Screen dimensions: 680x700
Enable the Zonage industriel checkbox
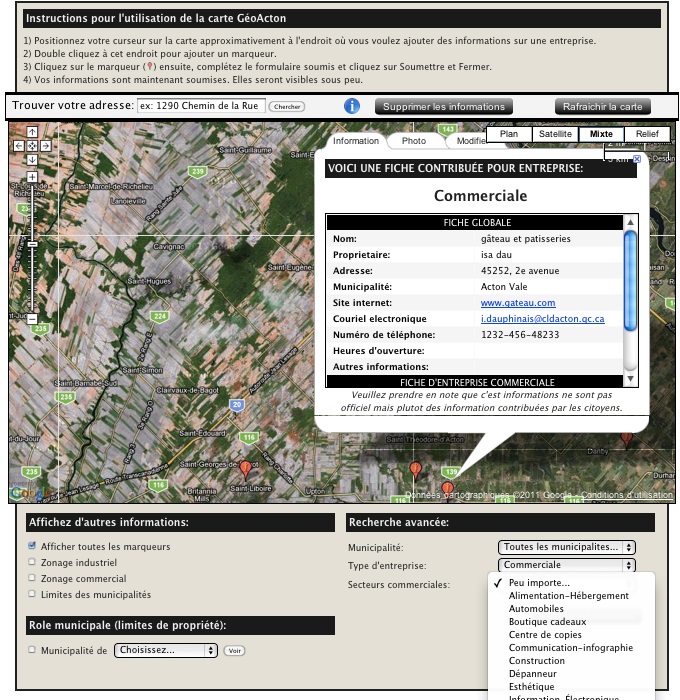click(x=32, y=562)
